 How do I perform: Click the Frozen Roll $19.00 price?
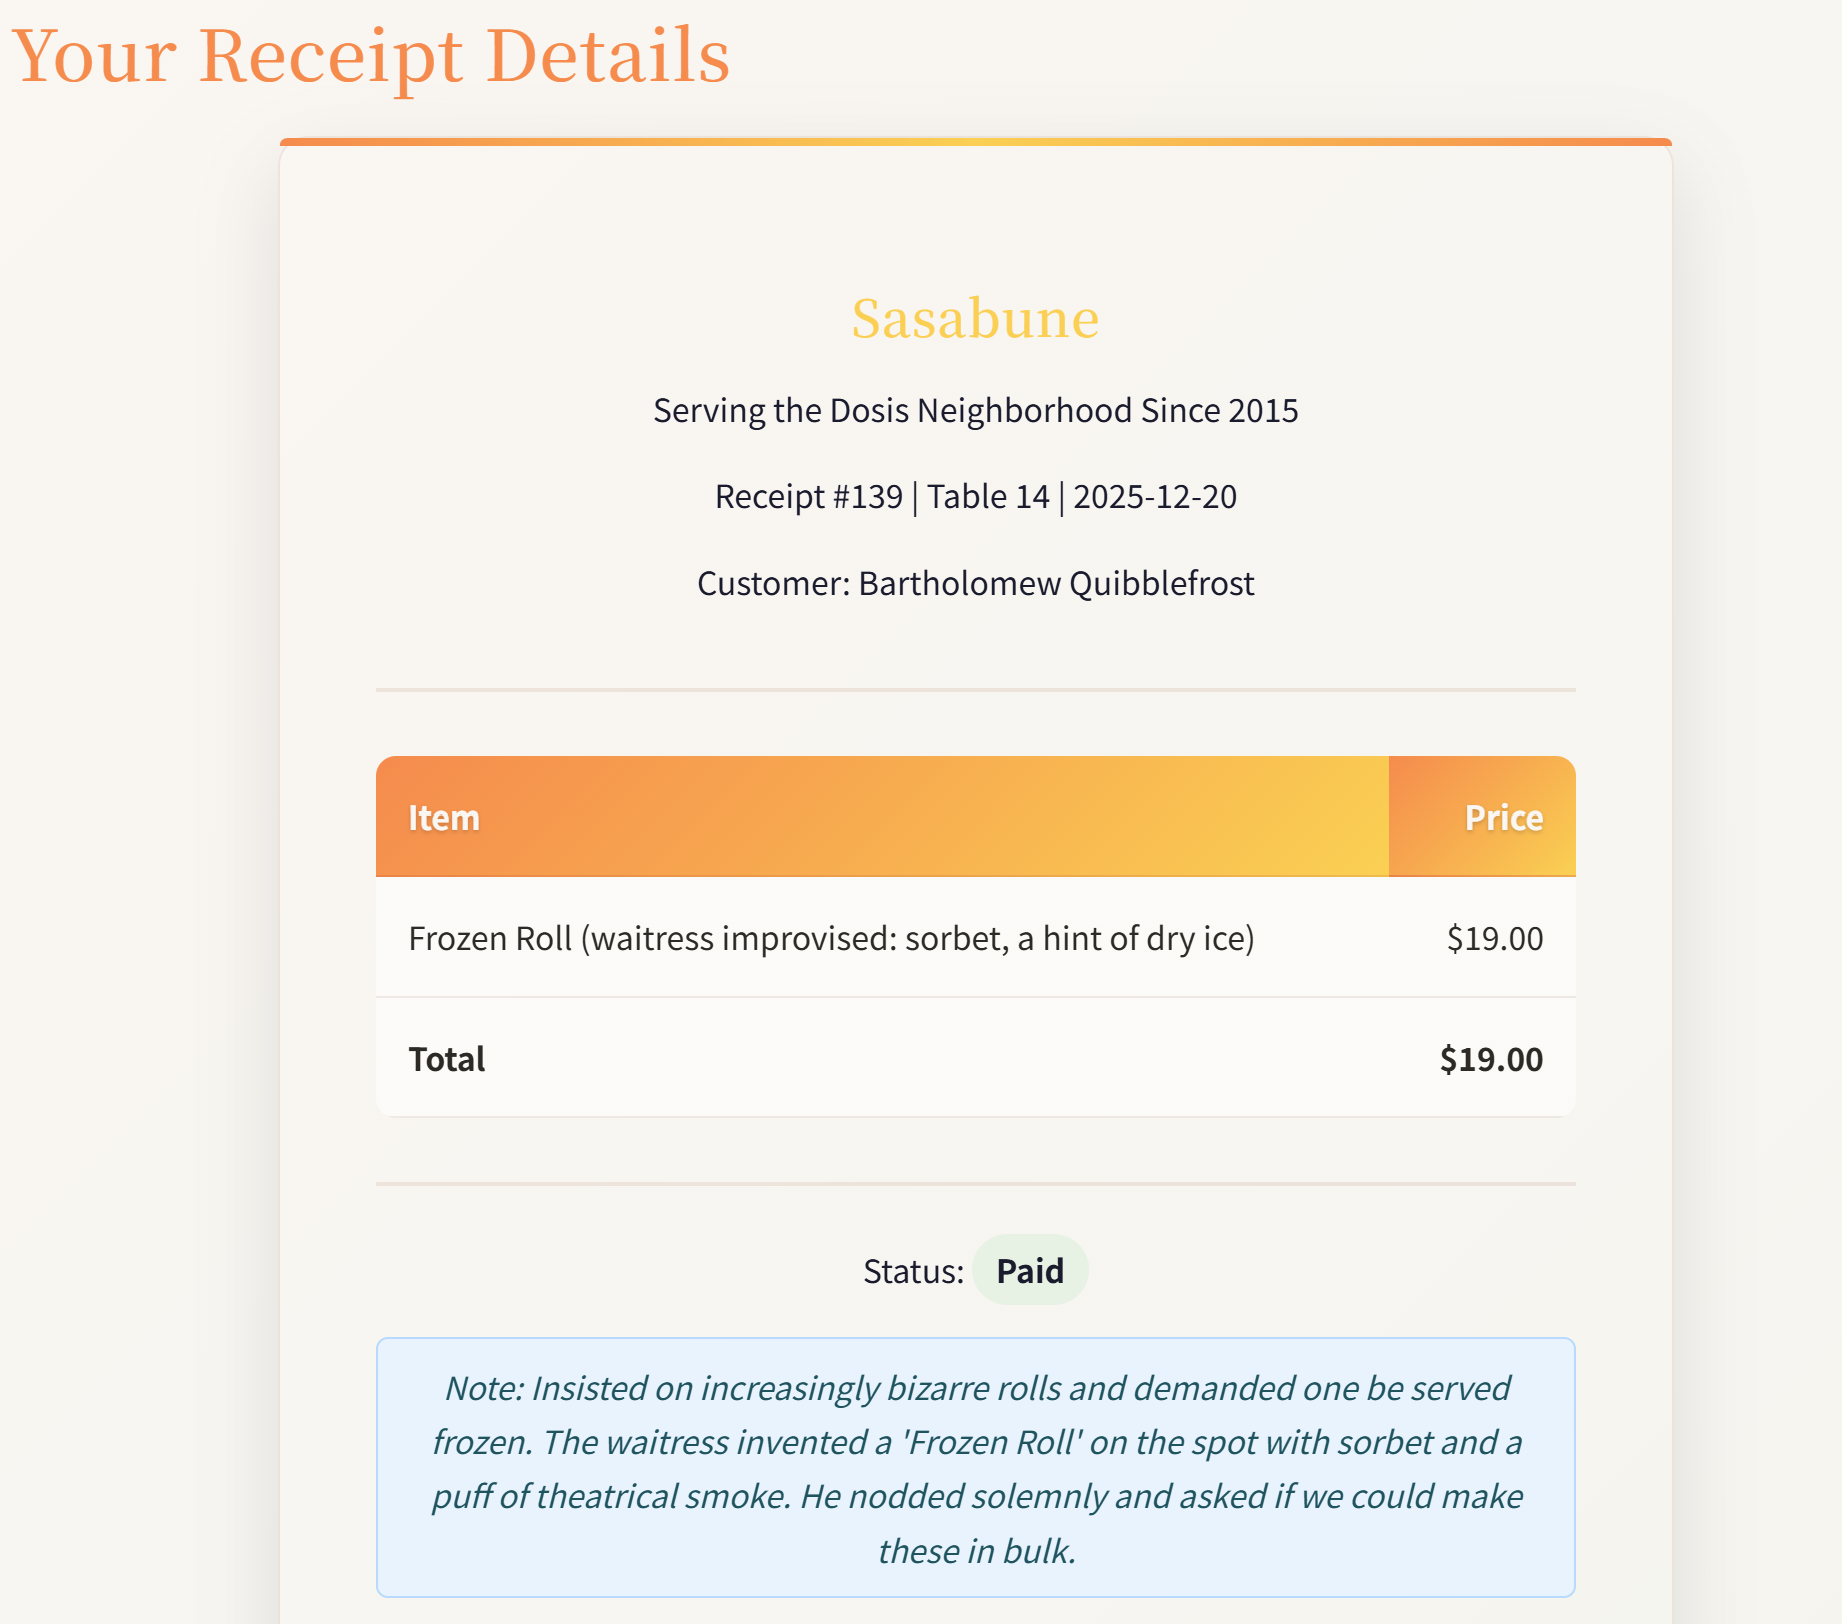point(1495,939)
